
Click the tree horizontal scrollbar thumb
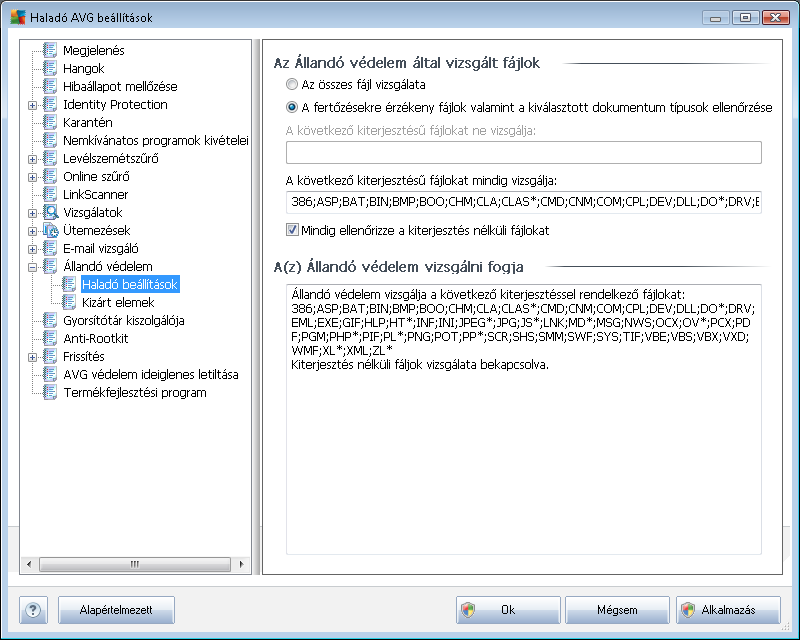point(135,564)
